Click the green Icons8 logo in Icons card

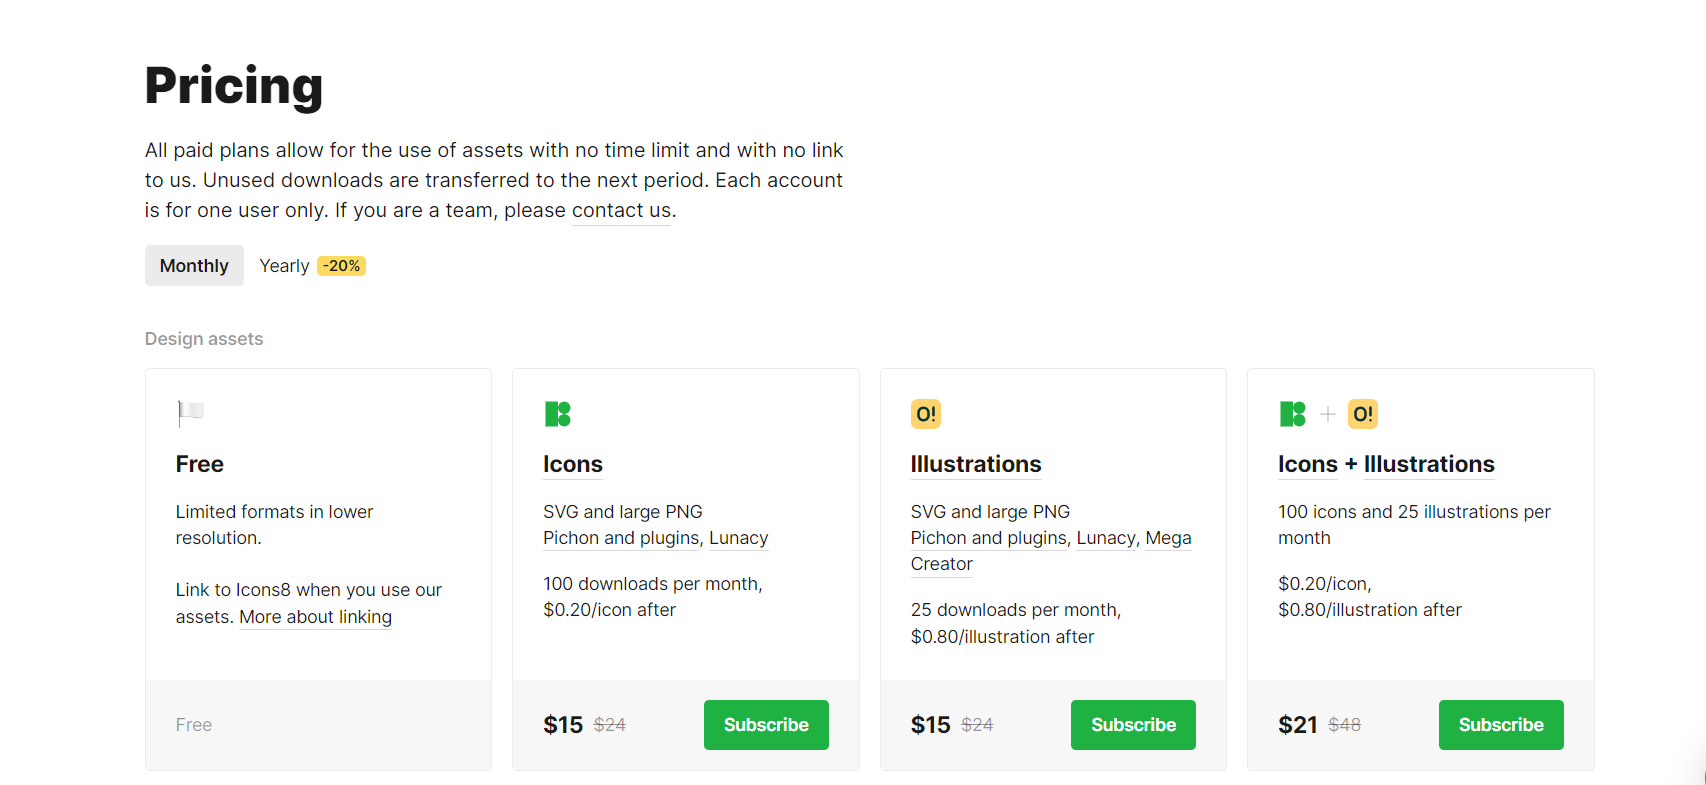pos(557,414)
